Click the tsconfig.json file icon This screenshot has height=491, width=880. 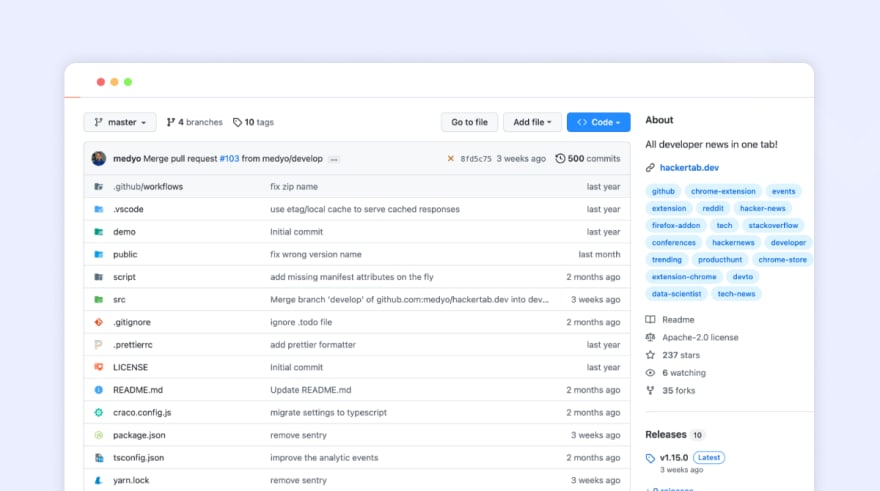[x=99, y=458]
